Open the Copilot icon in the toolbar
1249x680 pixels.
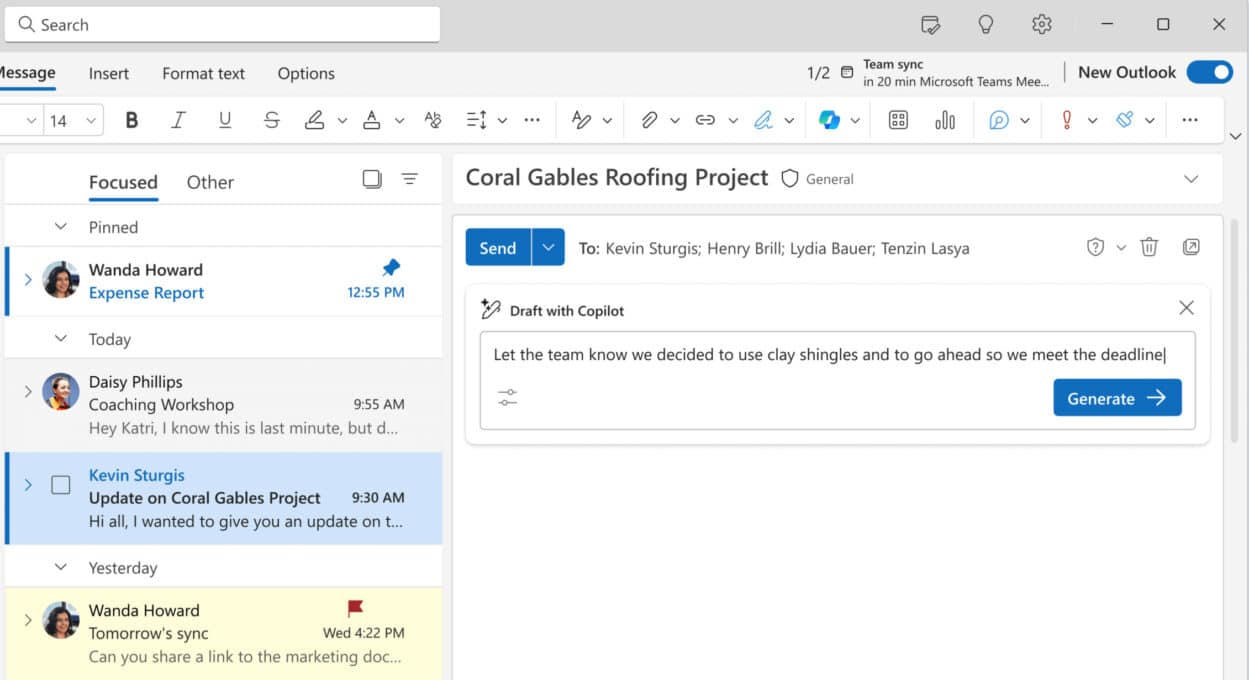(x=829, y=120)
